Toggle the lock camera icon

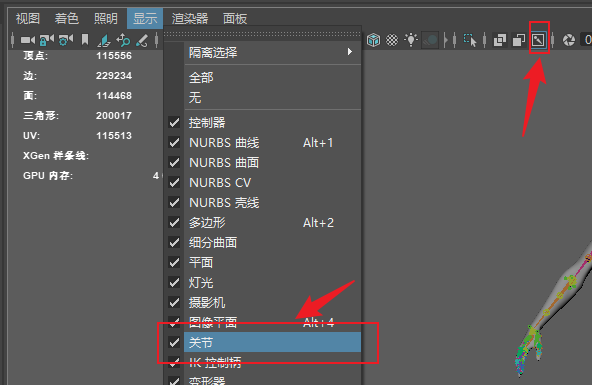[47, 40]
